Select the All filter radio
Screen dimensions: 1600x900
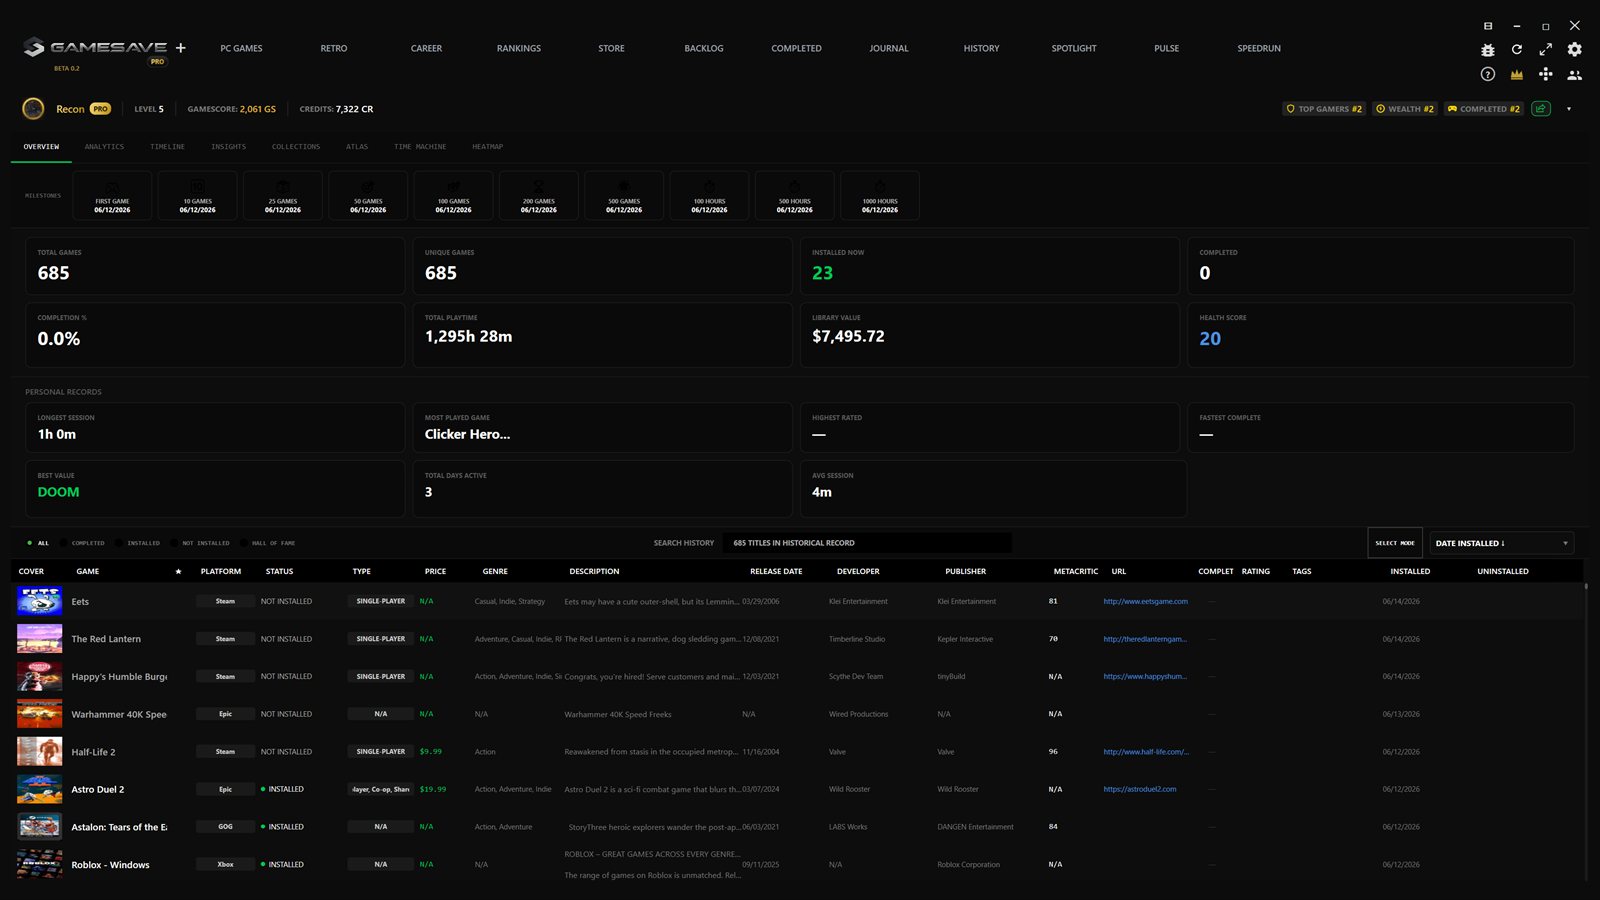tap(37, 543)
